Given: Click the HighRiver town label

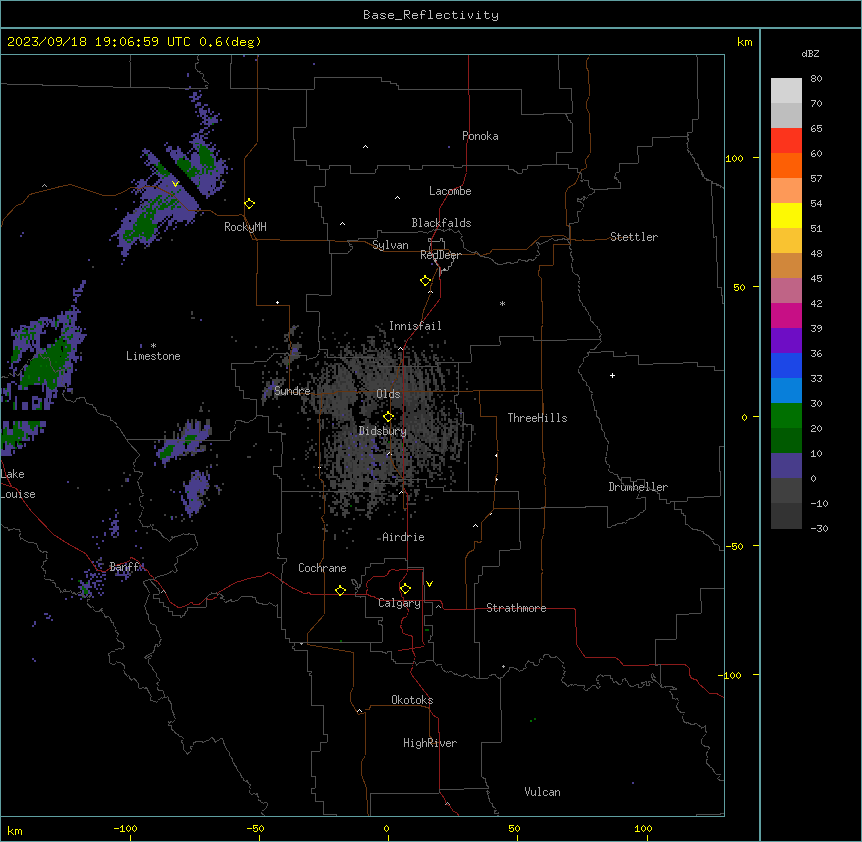Looking at the screenshot, I should coord(430,743).
